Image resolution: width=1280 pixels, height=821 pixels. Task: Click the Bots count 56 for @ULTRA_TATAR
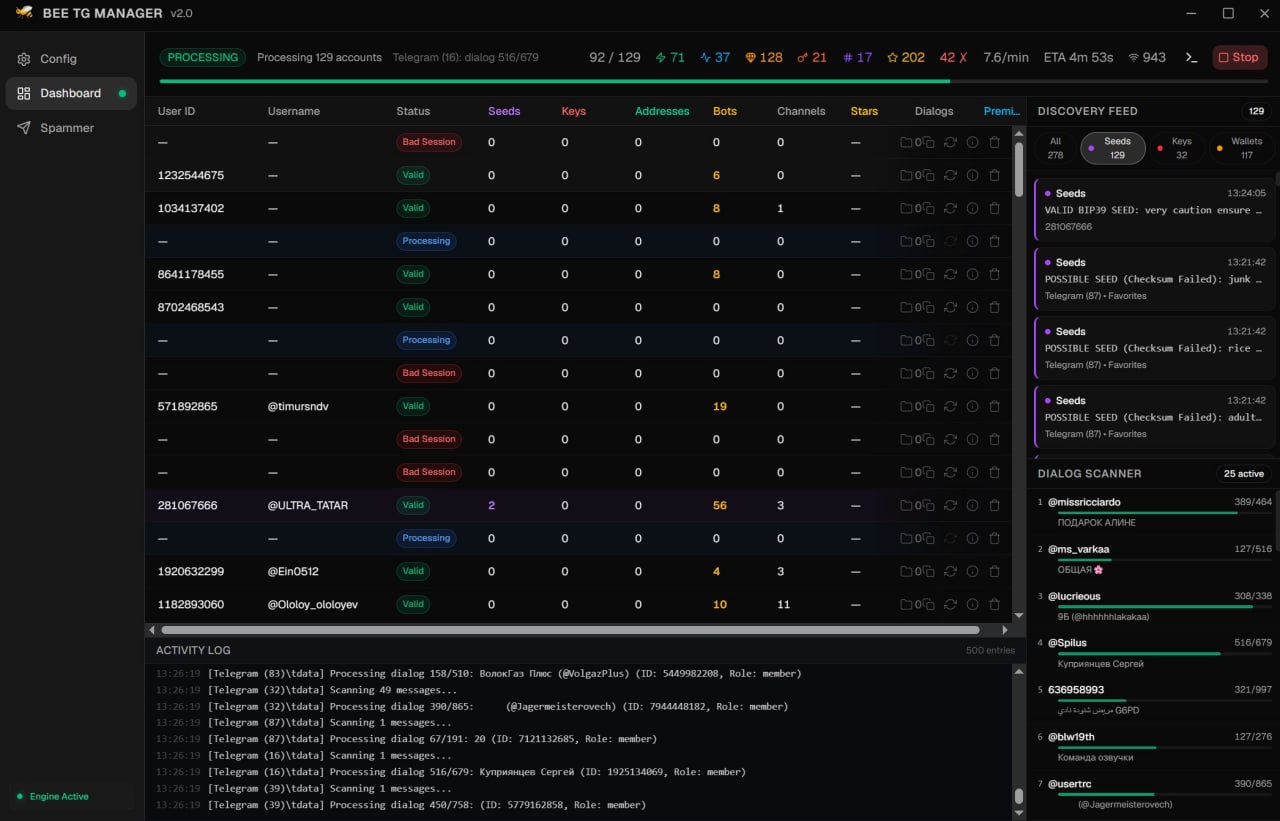point(720,505)
